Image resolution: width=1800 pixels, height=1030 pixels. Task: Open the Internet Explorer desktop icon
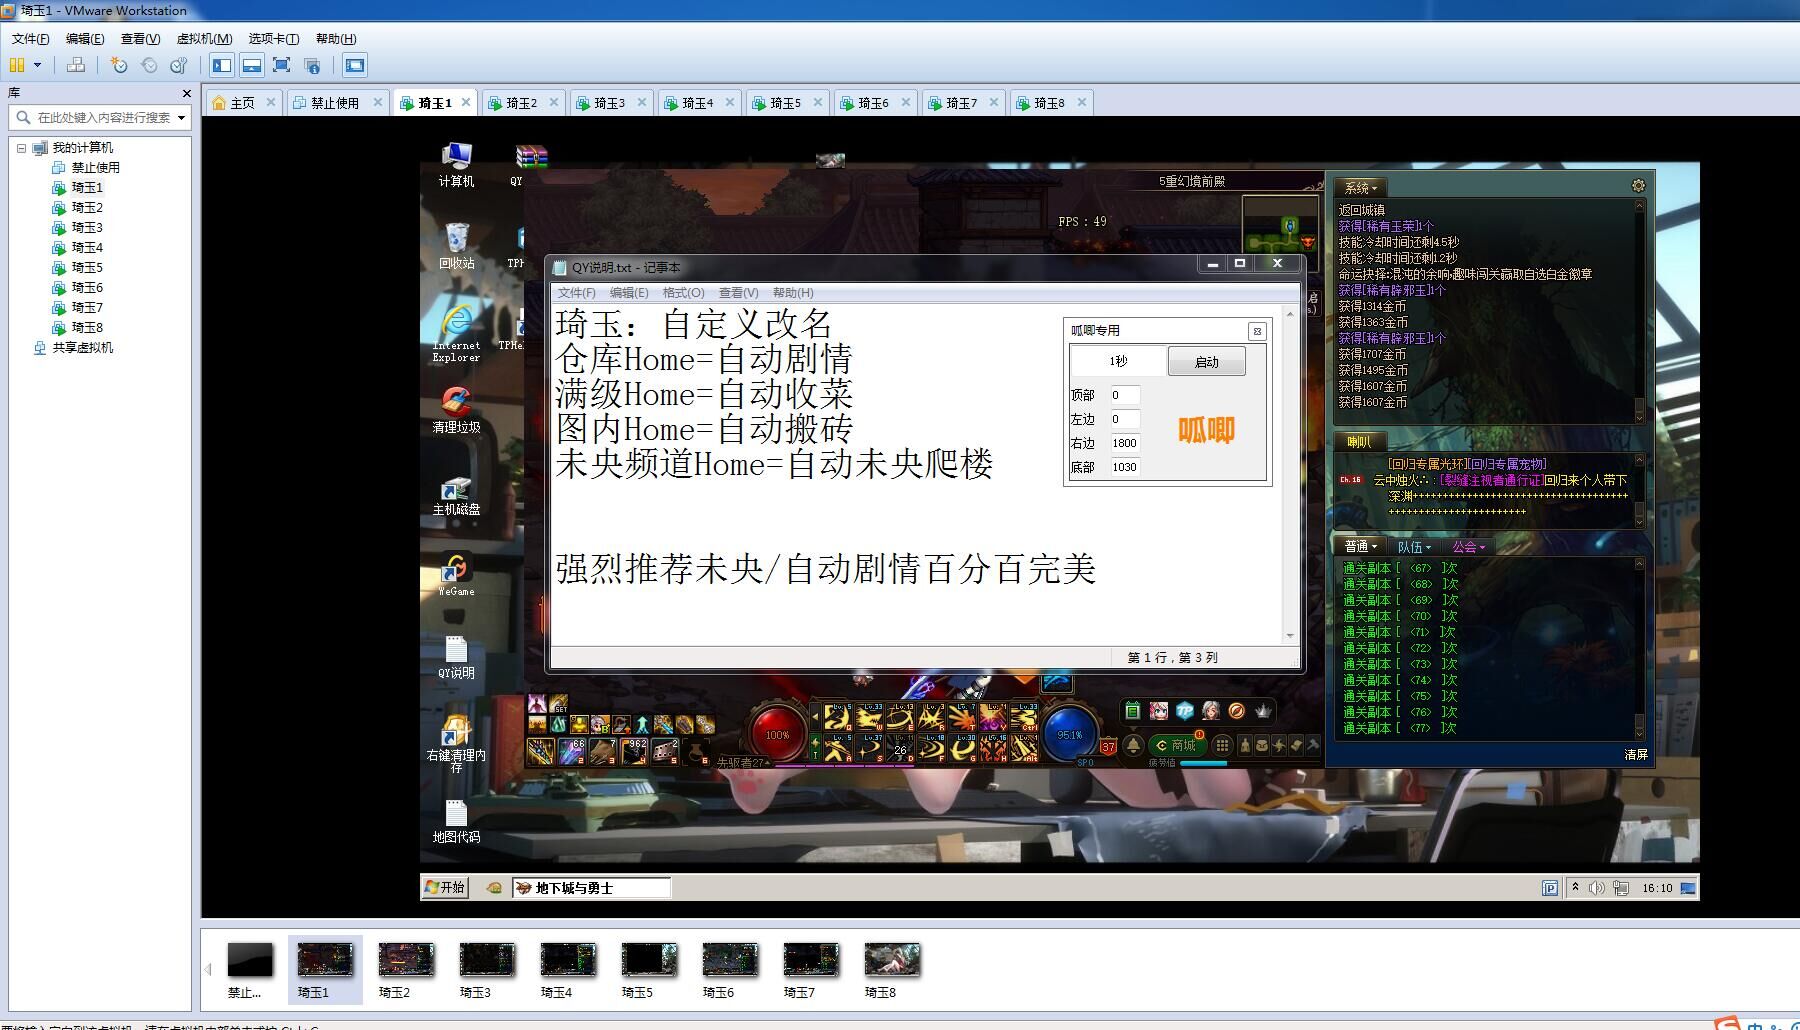[x=456, y=333]
